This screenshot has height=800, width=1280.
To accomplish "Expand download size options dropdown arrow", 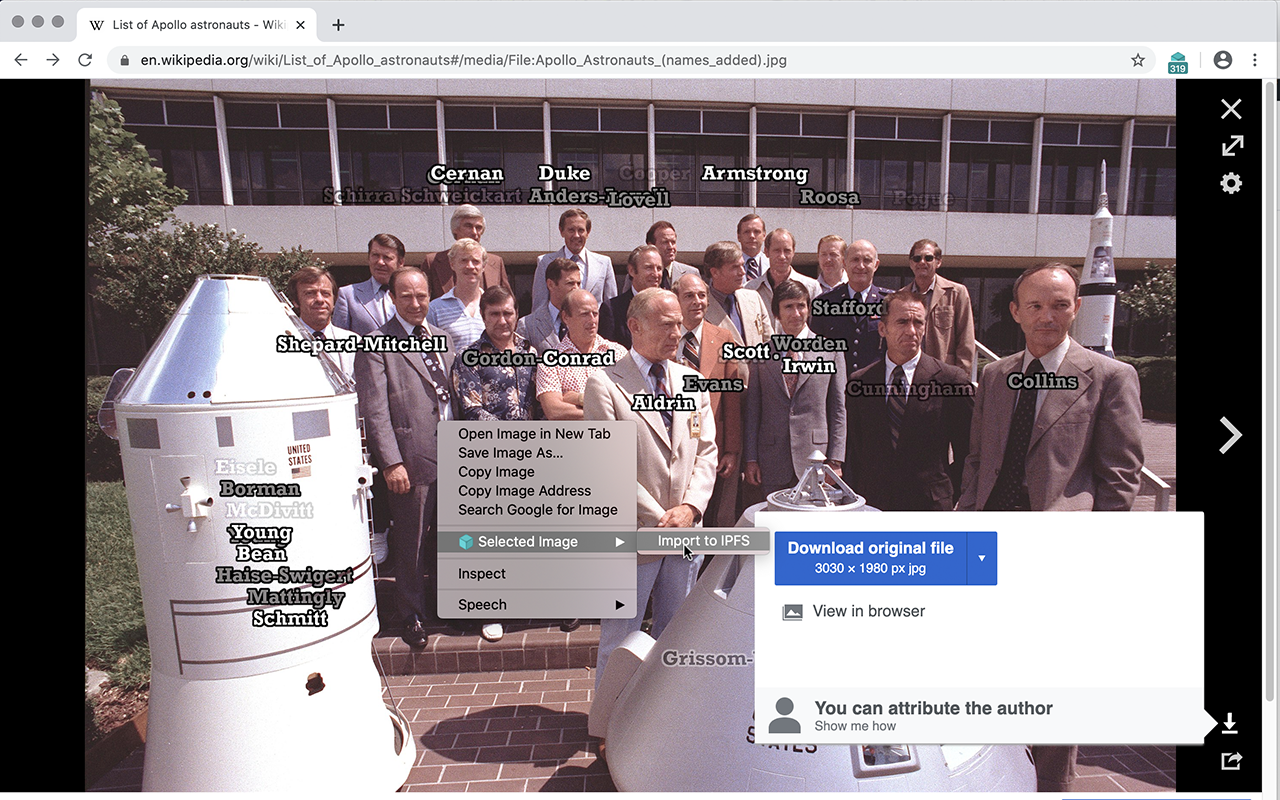I will 982,558.
